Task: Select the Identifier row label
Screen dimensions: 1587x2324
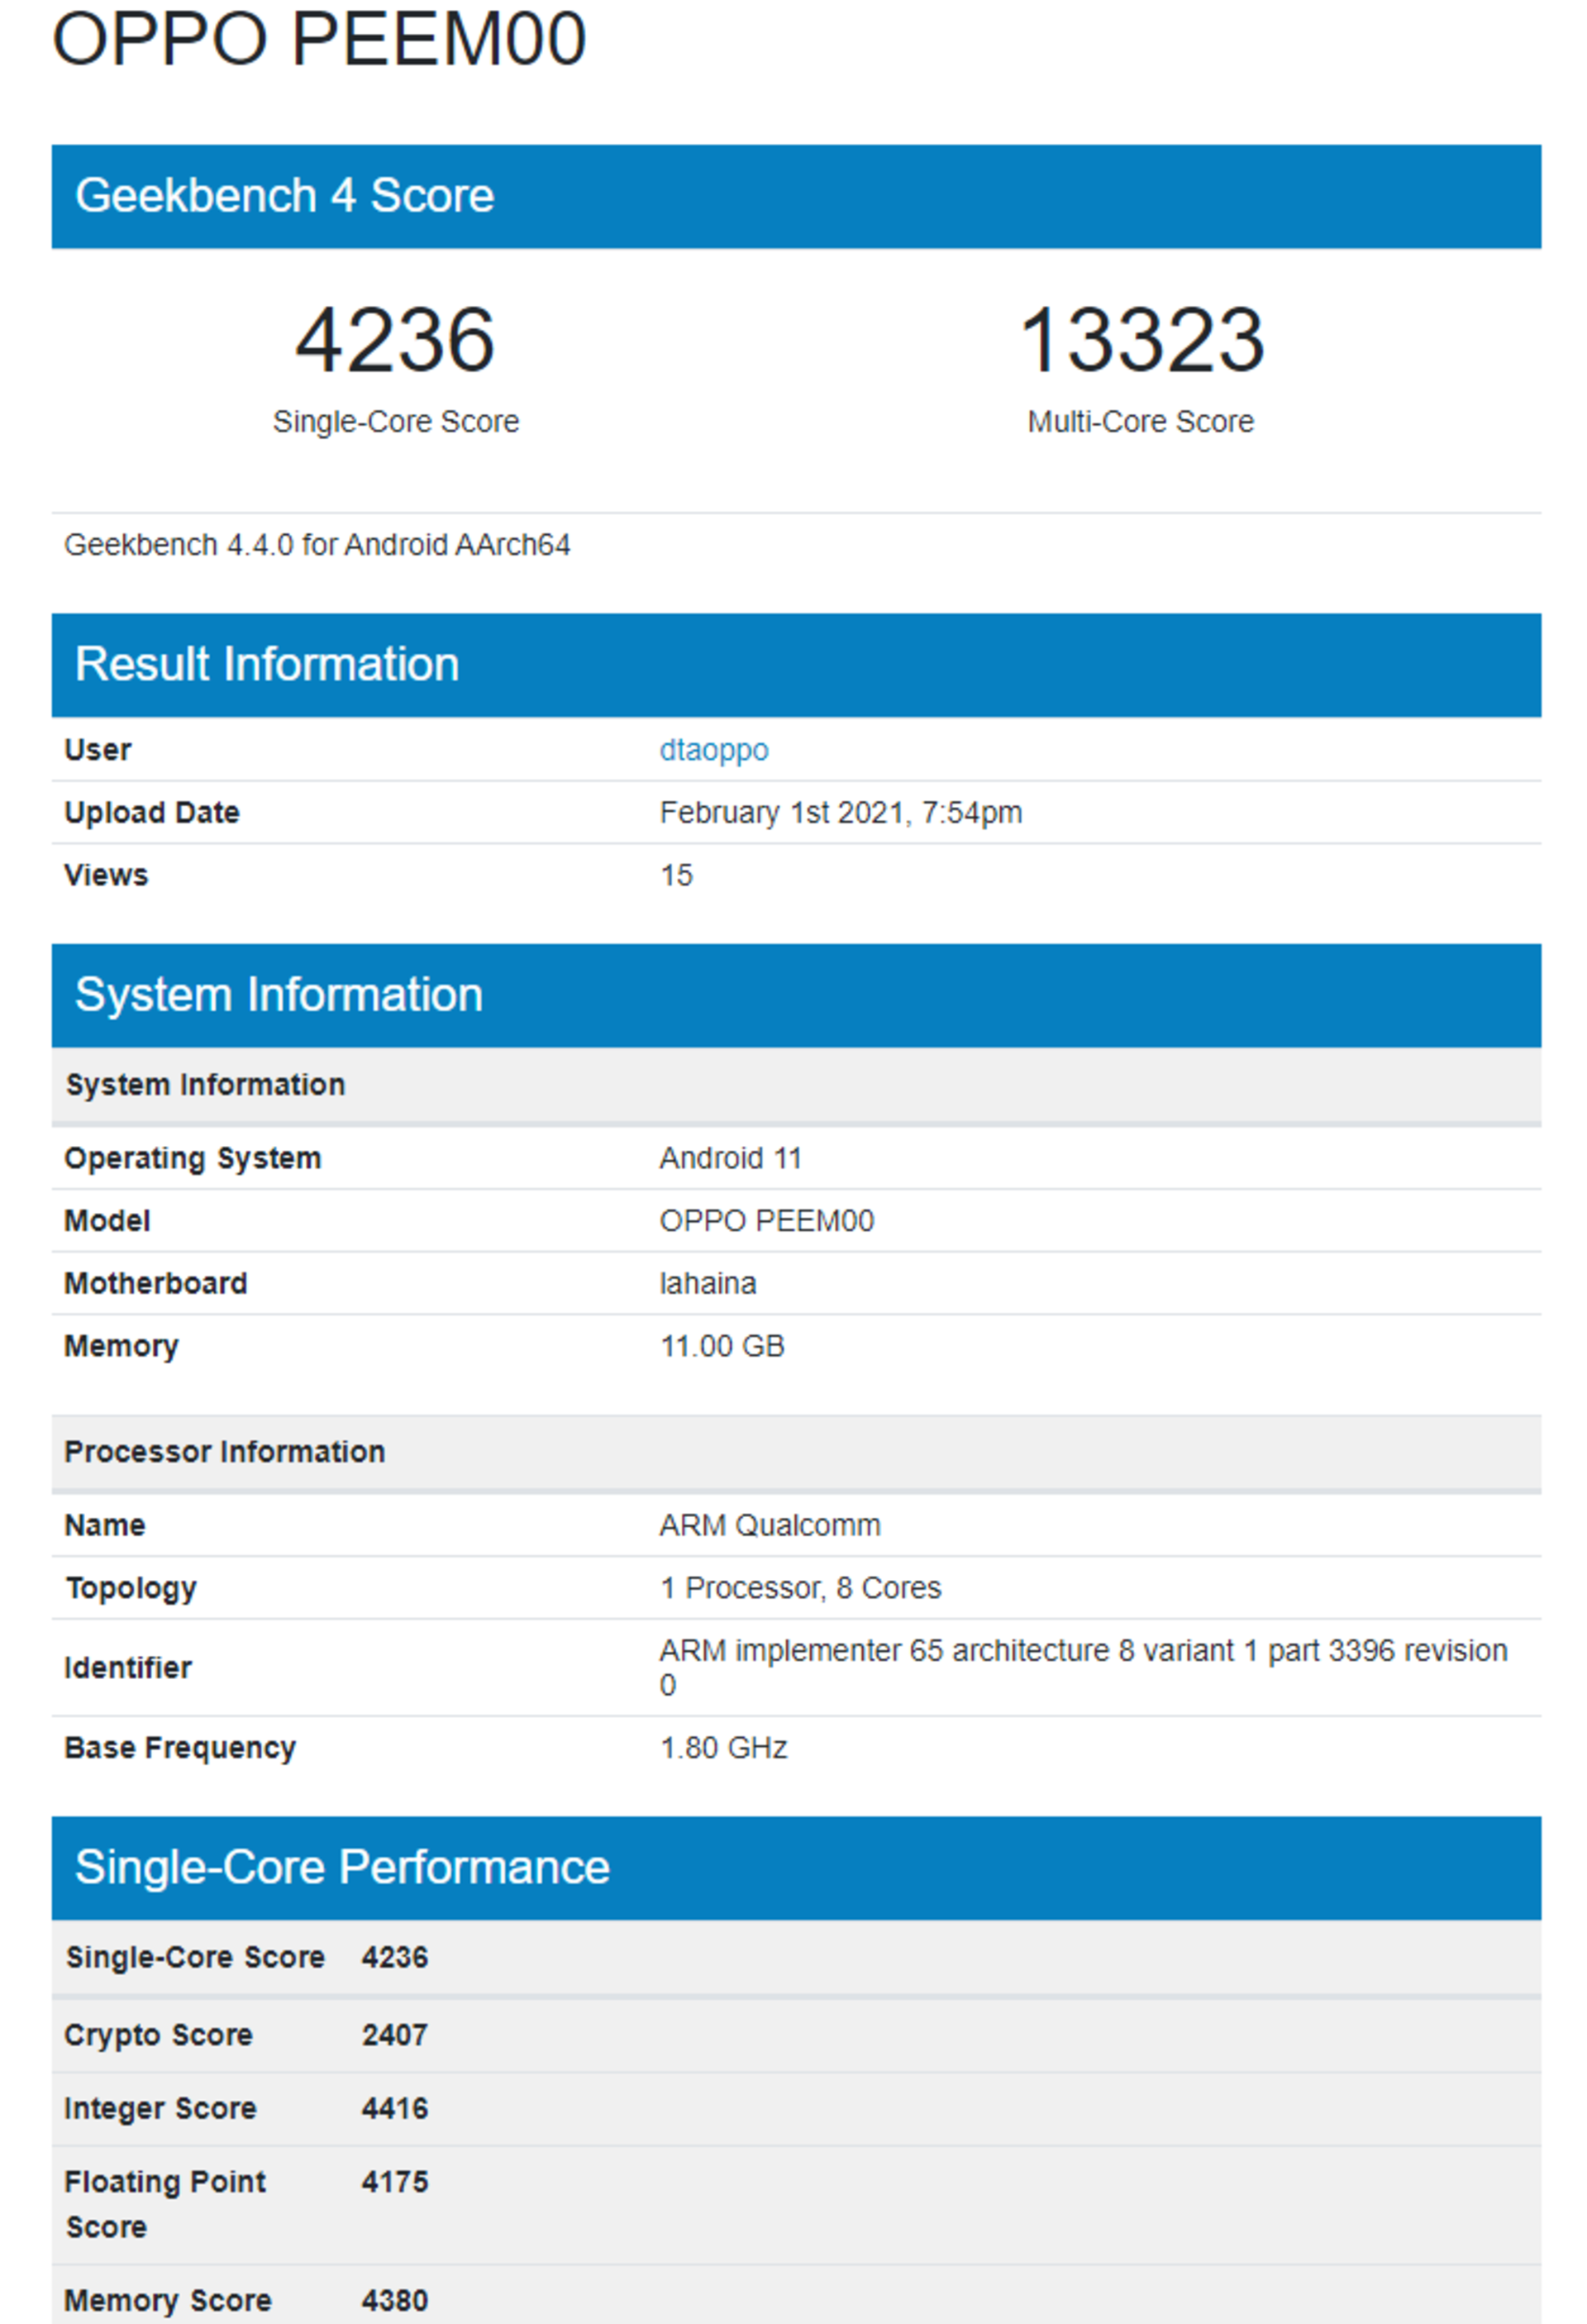Action: [x=128, y=1668]
